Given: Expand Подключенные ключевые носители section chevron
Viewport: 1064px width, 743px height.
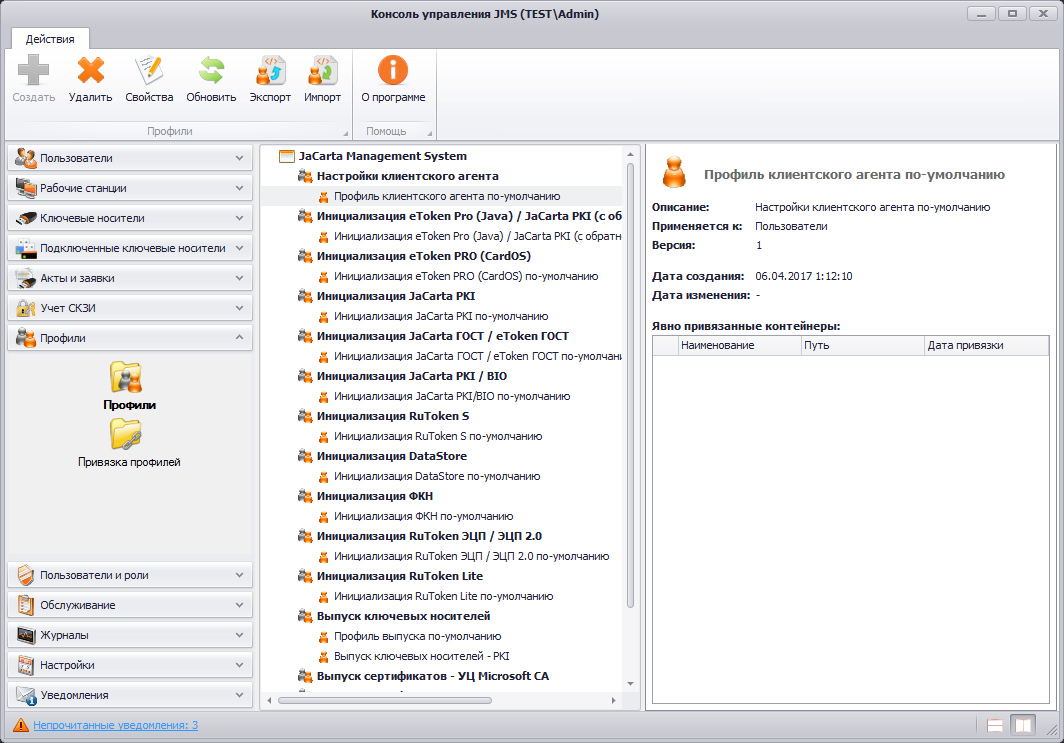Looking at the screenshot, I should point(240,248).
